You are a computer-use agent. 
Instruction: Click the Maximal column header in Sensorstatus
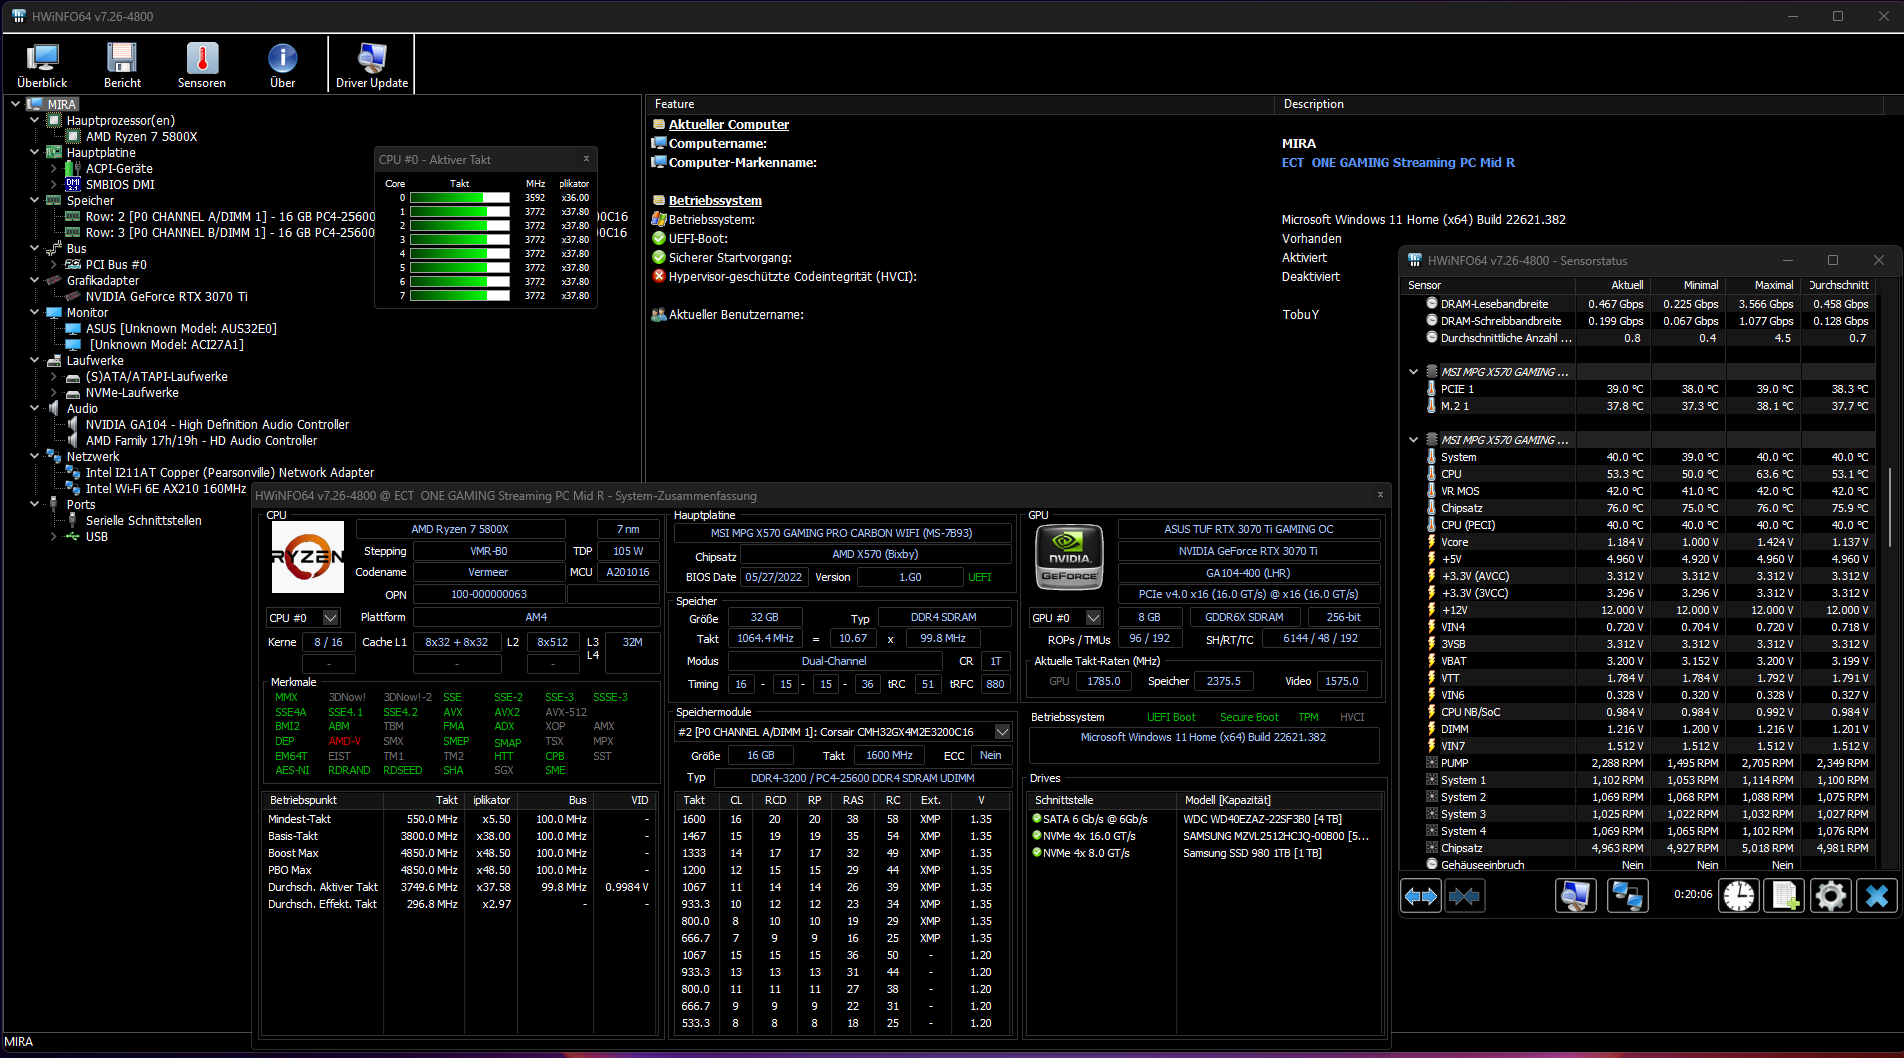pos(1763,285)
